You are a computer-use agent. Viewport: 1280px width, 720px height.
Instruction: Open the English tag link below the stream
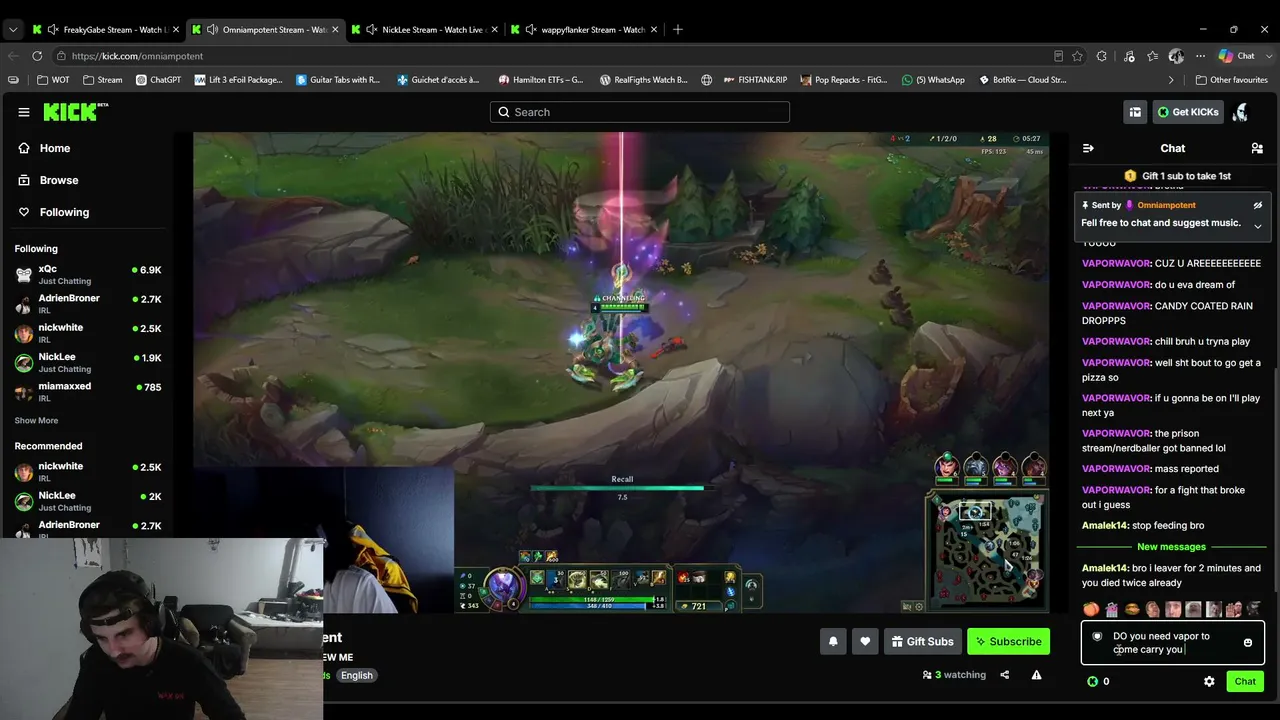point(356,675)
